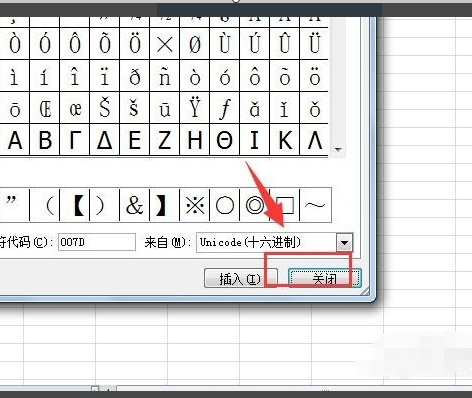Select lowercase ñ with tilde
472x398 pixels.
165,76
